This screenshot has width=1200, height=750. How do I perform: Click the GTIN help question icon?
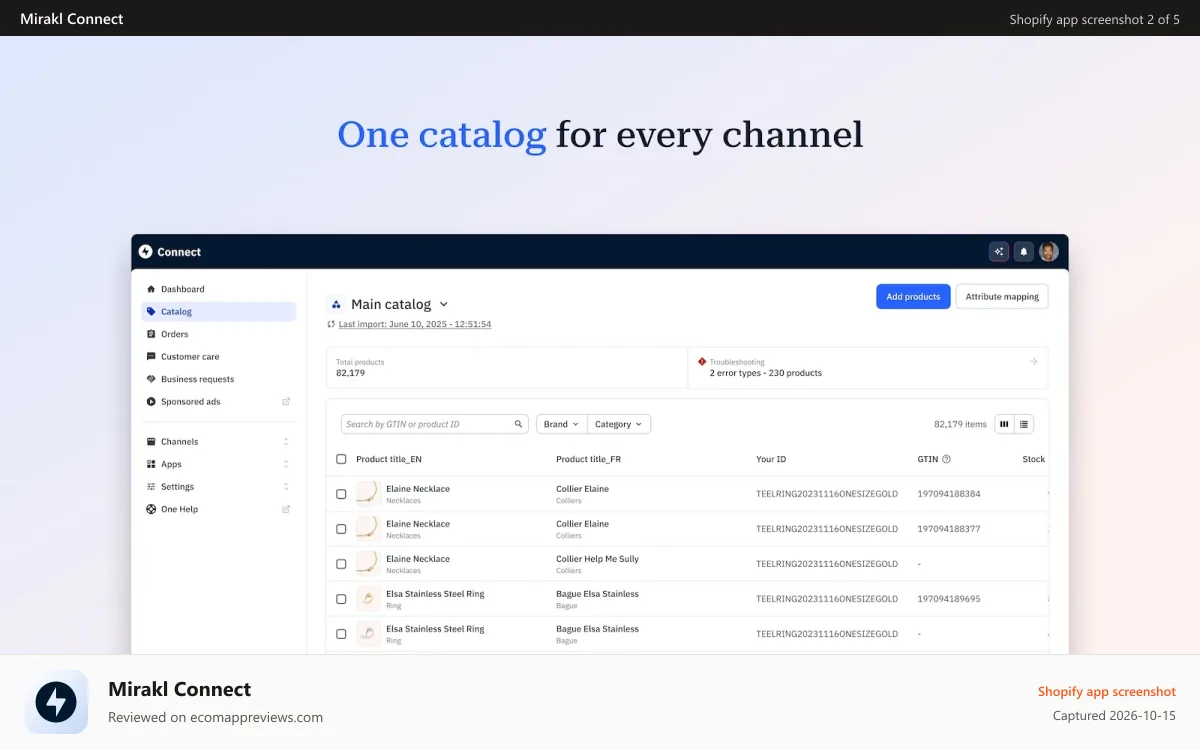pos(946,459)
